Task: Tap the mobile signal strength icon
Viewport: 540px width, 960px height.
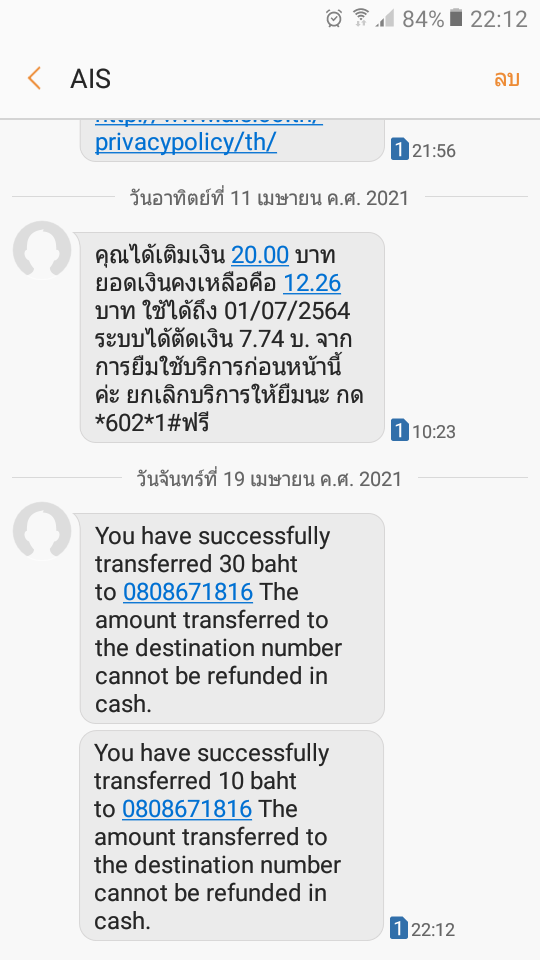Action: tap(385, 19)
